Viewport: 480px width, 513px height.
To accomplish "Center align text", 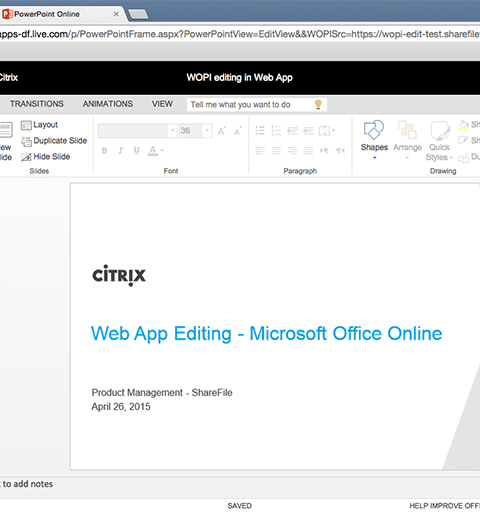I will coord(276,151).
